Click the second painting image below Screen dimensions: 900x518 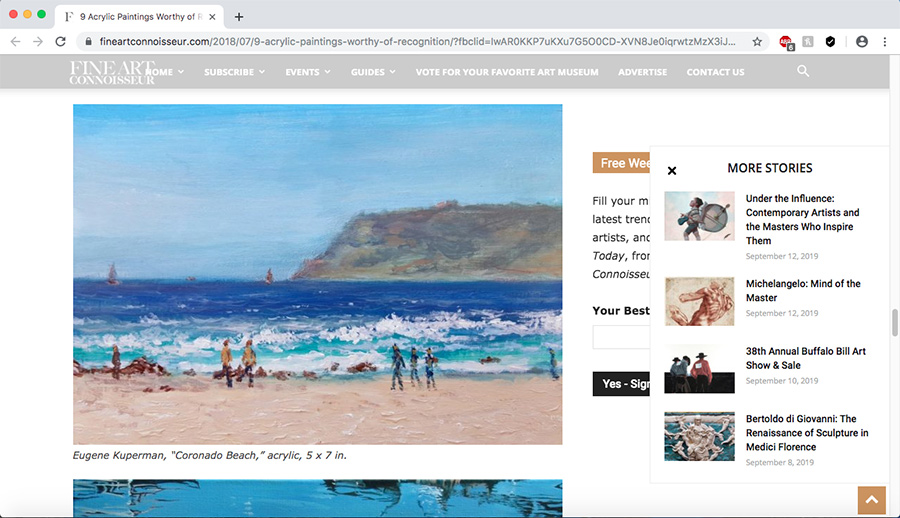pos(317,498)
